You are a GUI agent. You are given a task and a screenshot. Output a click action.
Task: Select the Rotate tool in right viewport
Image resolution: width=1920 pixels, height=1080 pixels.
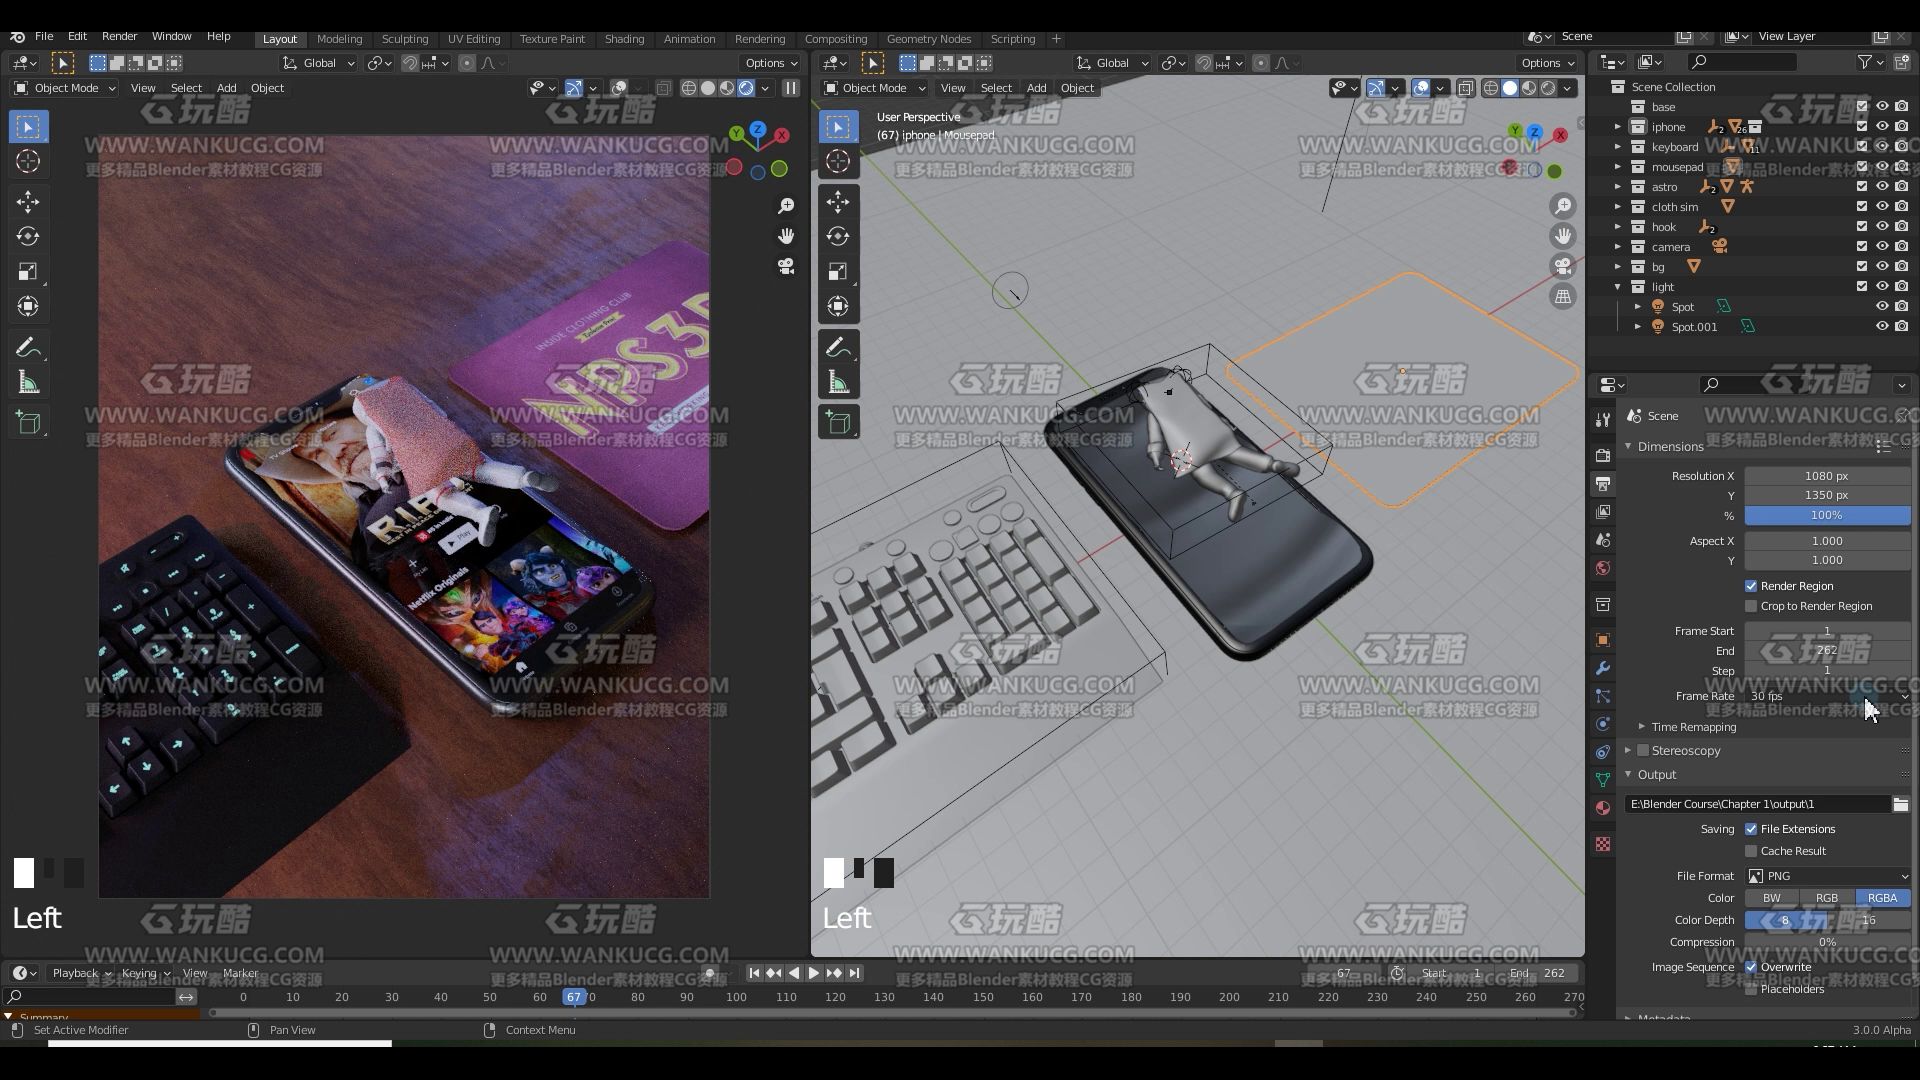pyautogui.click(x=838, y=237)
